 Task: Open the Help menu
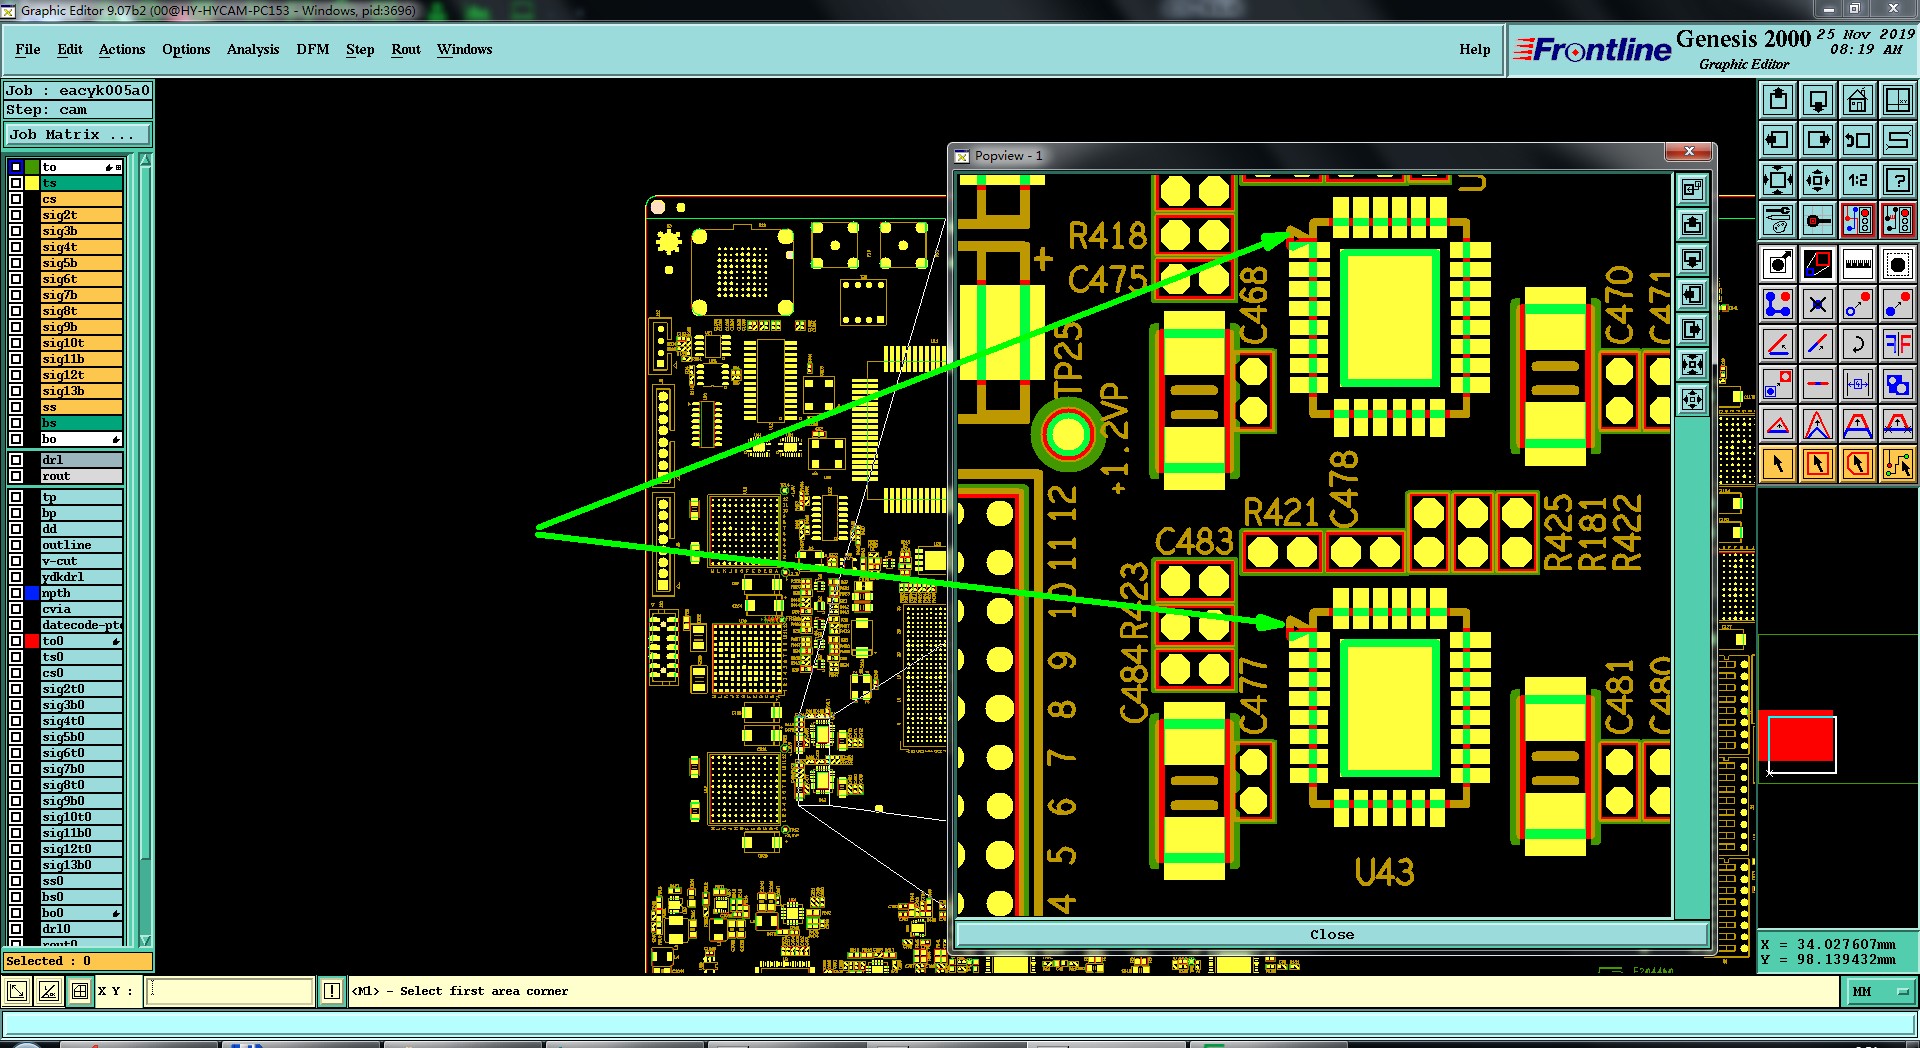(1474, 49)
